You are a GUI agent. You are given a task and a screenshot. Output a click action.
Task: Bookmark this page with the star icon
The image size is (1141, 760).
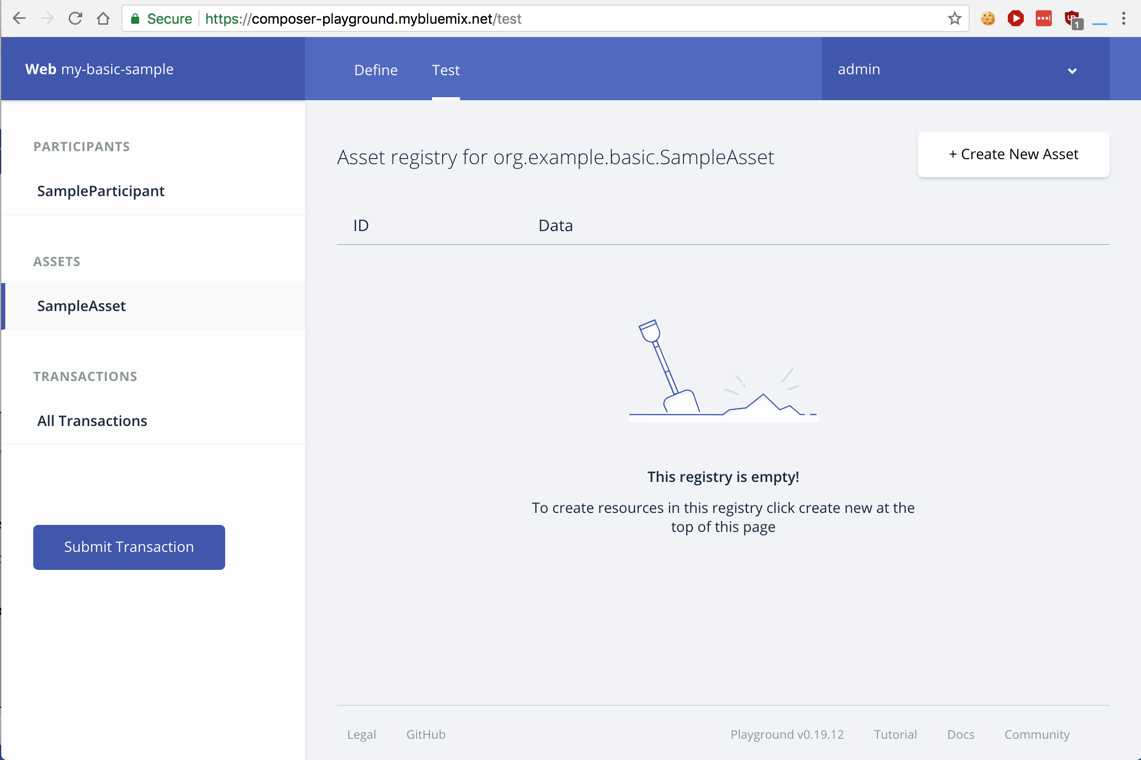click(954, 18)
